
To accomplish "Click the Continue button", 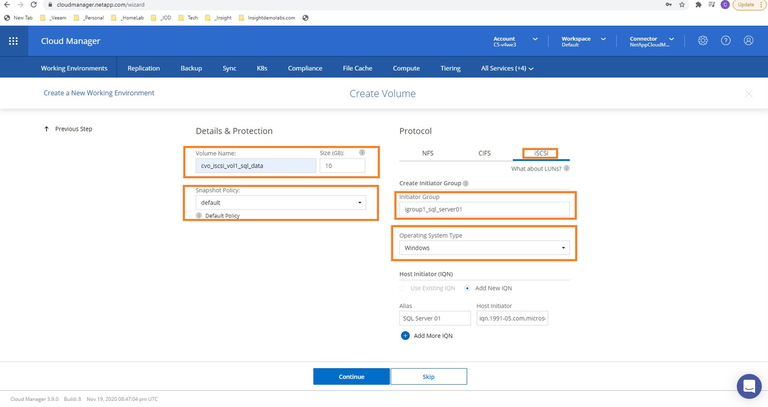I will 351,377.
